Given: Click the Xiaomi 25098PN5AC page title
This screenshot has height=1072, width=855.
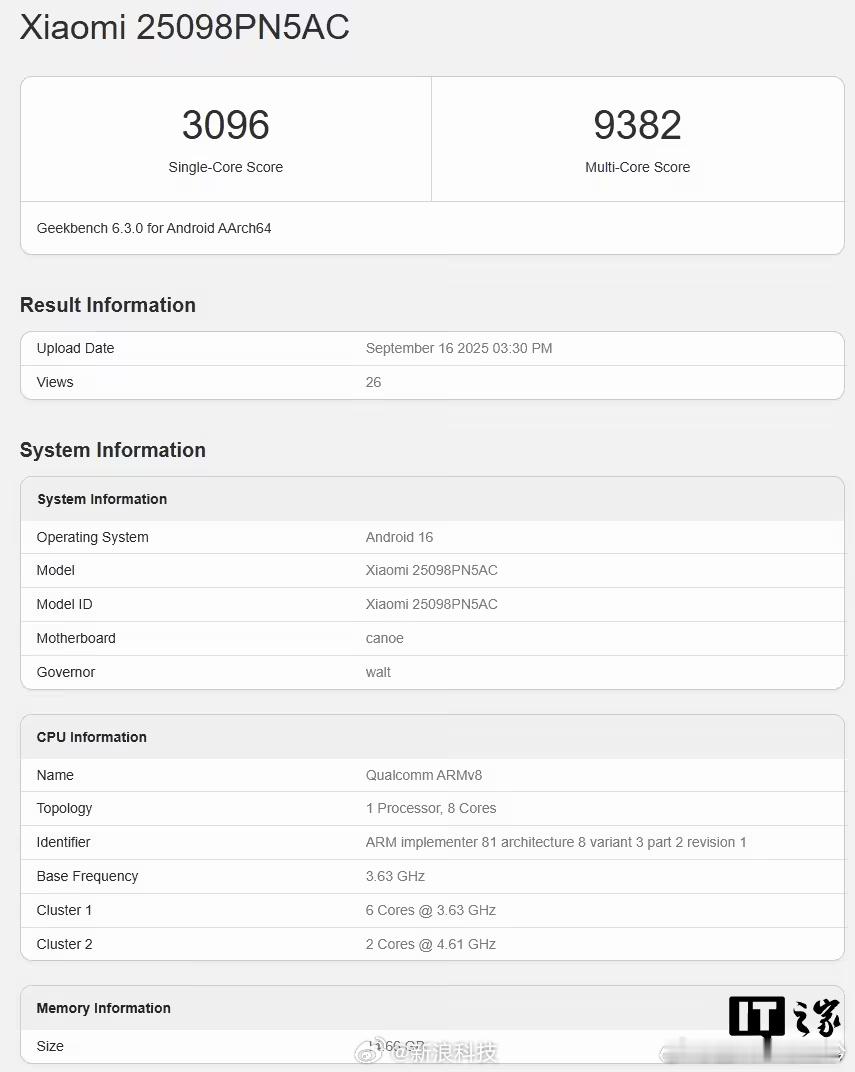Looking at the screenshot, I should [x=185, y=27].
